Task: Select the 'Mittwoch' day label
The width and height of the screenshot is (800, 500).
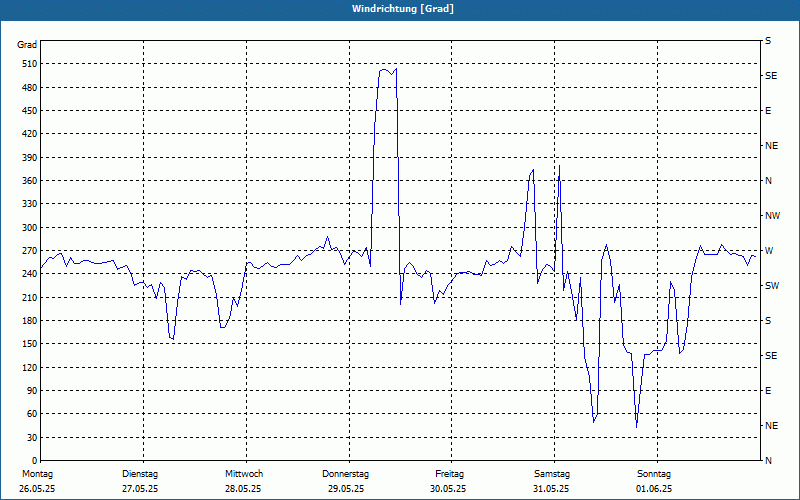Action: click(244, 474)
